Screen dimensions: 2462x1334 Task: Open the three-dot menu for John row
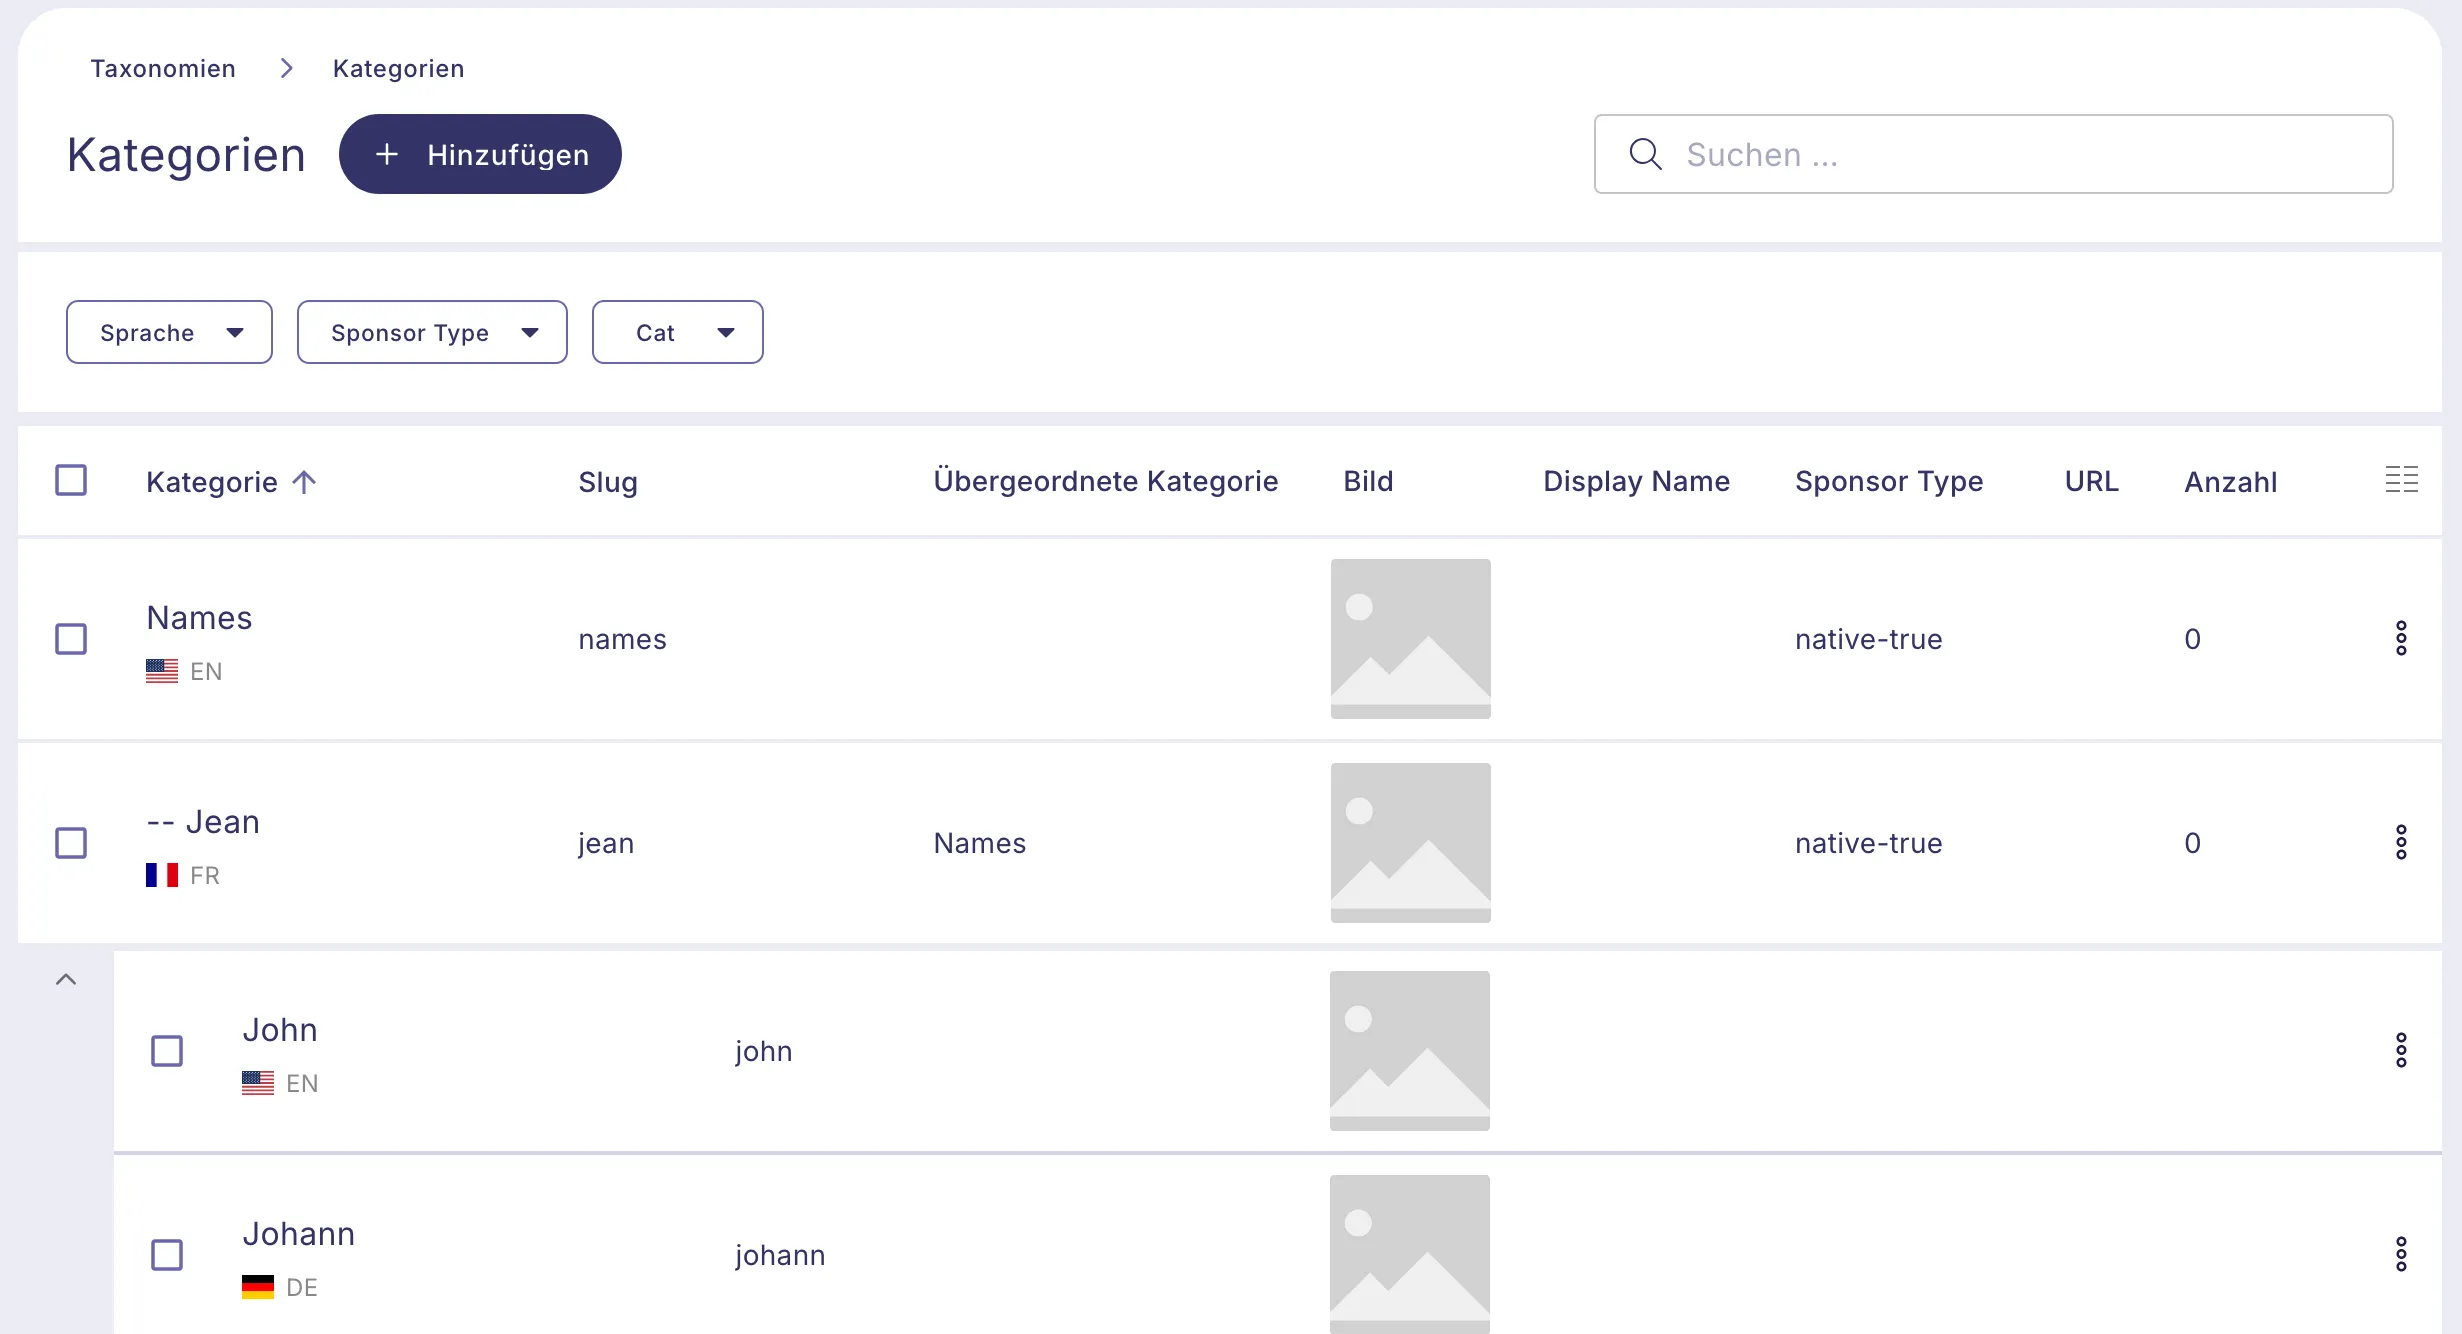coord(2401,1050)
